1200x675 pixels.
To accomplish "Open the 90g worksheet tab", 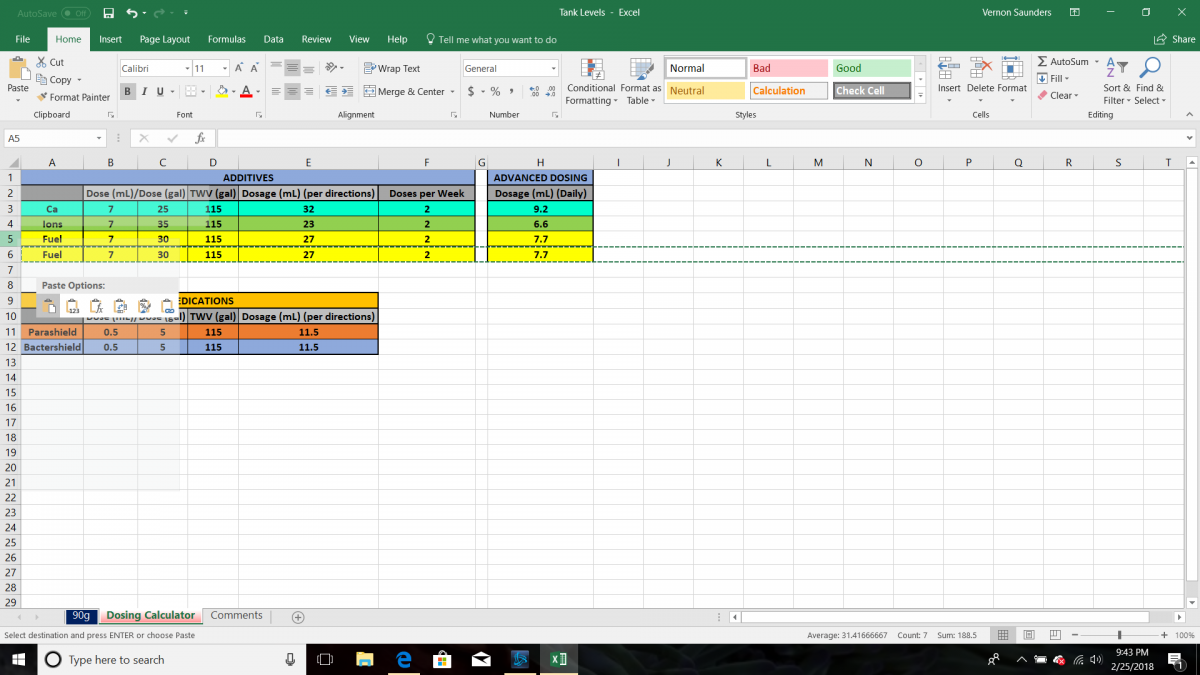I will (x=82, y=616).
